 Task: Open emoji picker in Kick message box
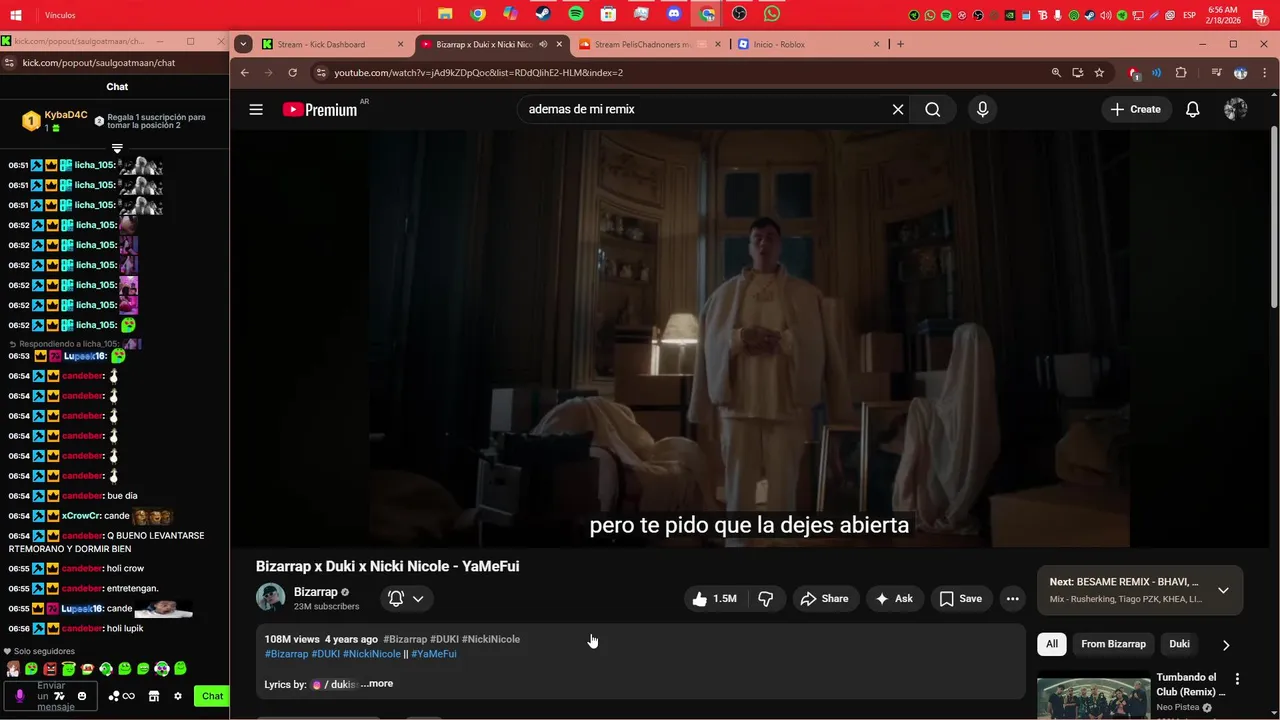(82, 696)
